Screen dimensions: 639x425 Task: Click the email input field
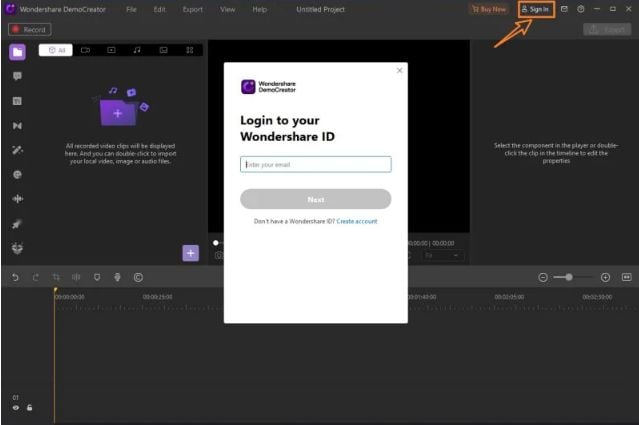tap(316, 165)
